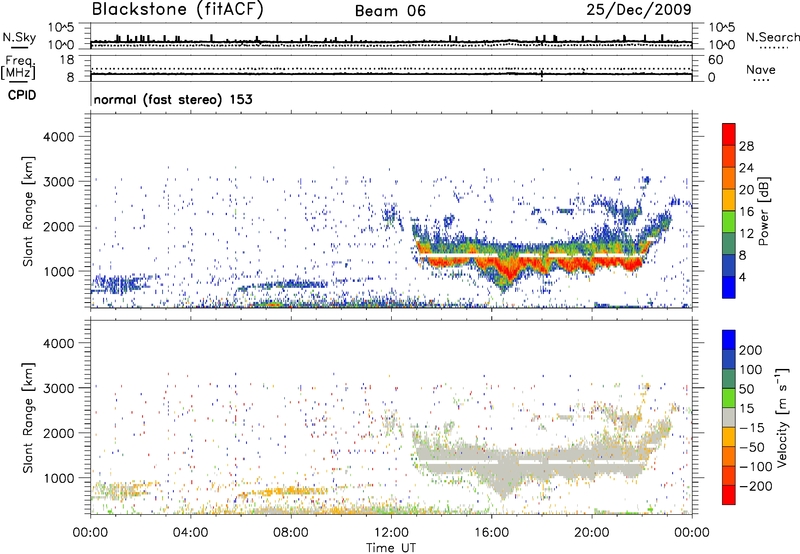Click the right "10^0" noise axis label
This screenshot has width=800, height=554.
pyautogui.click(x=722, y=45)
